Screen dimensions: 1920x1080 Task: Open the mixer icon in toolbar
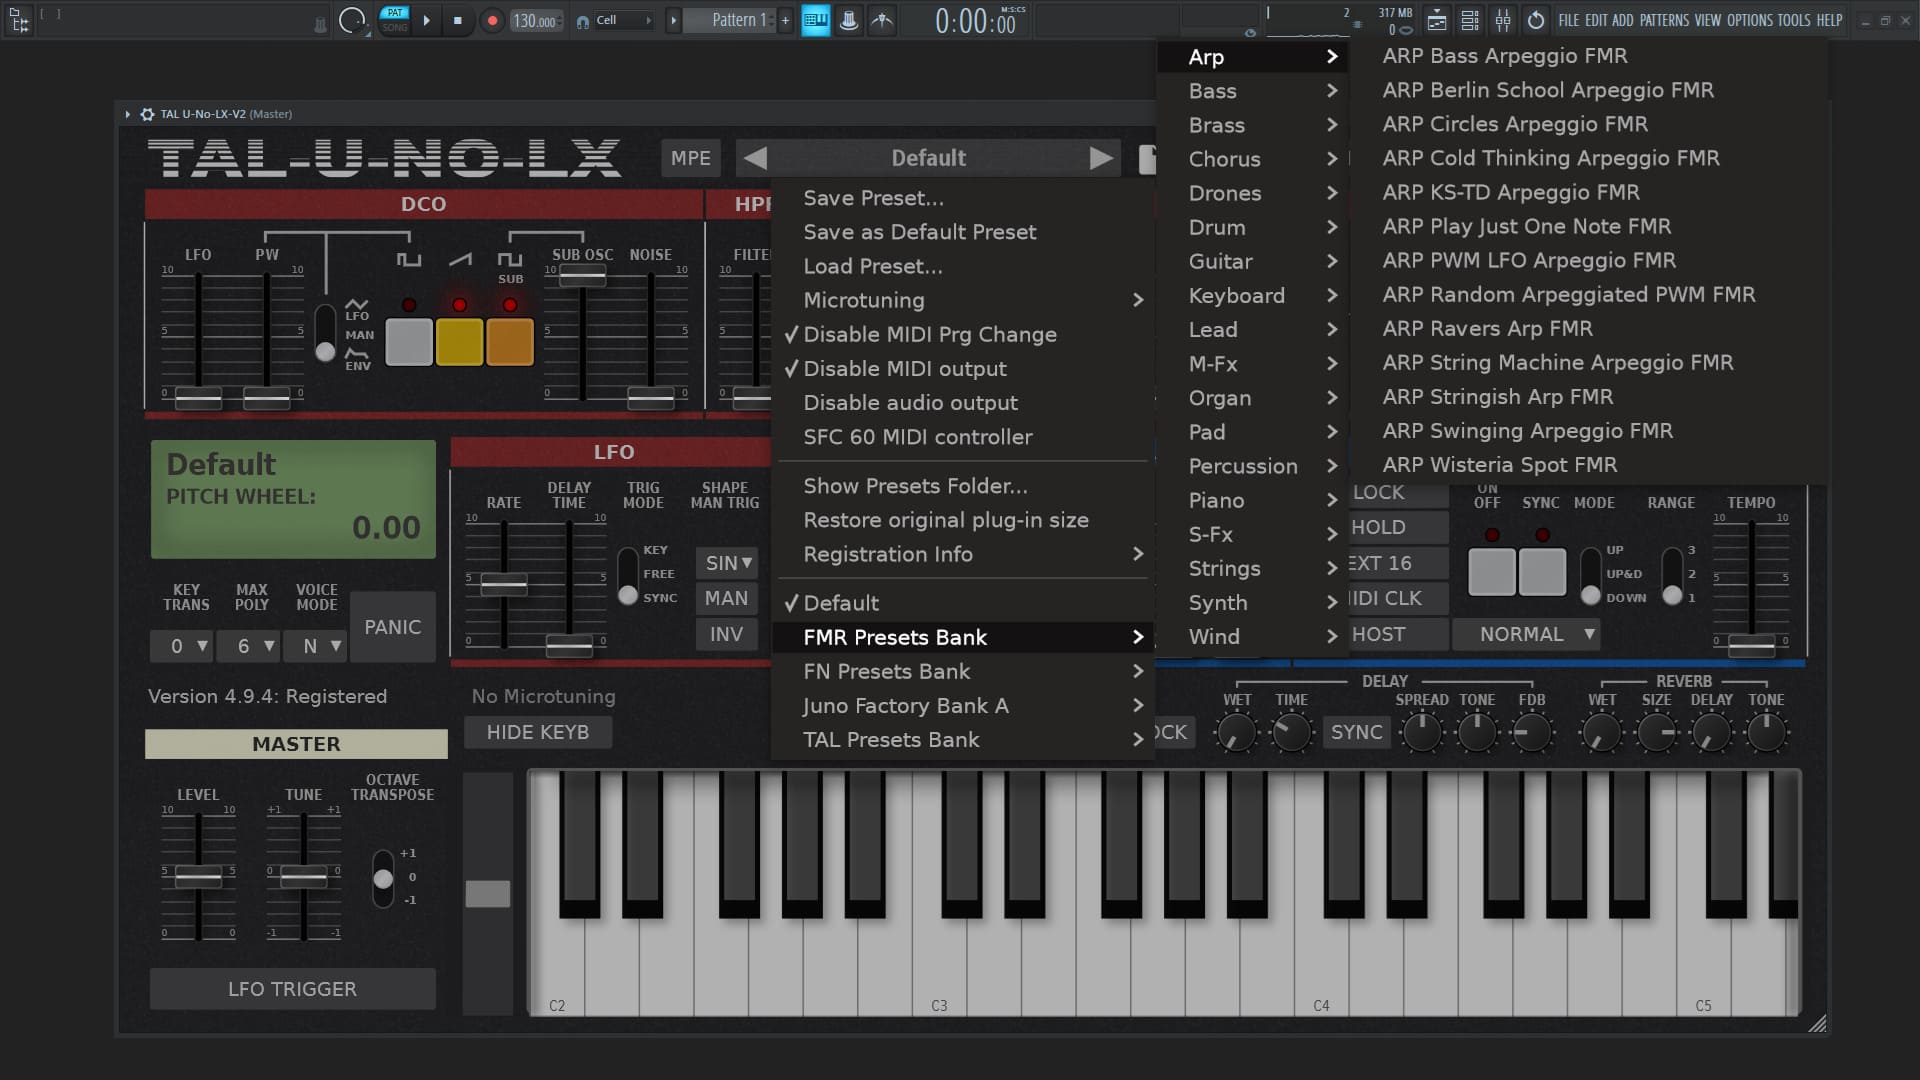pyautogui.click(x=1503, y=20)
